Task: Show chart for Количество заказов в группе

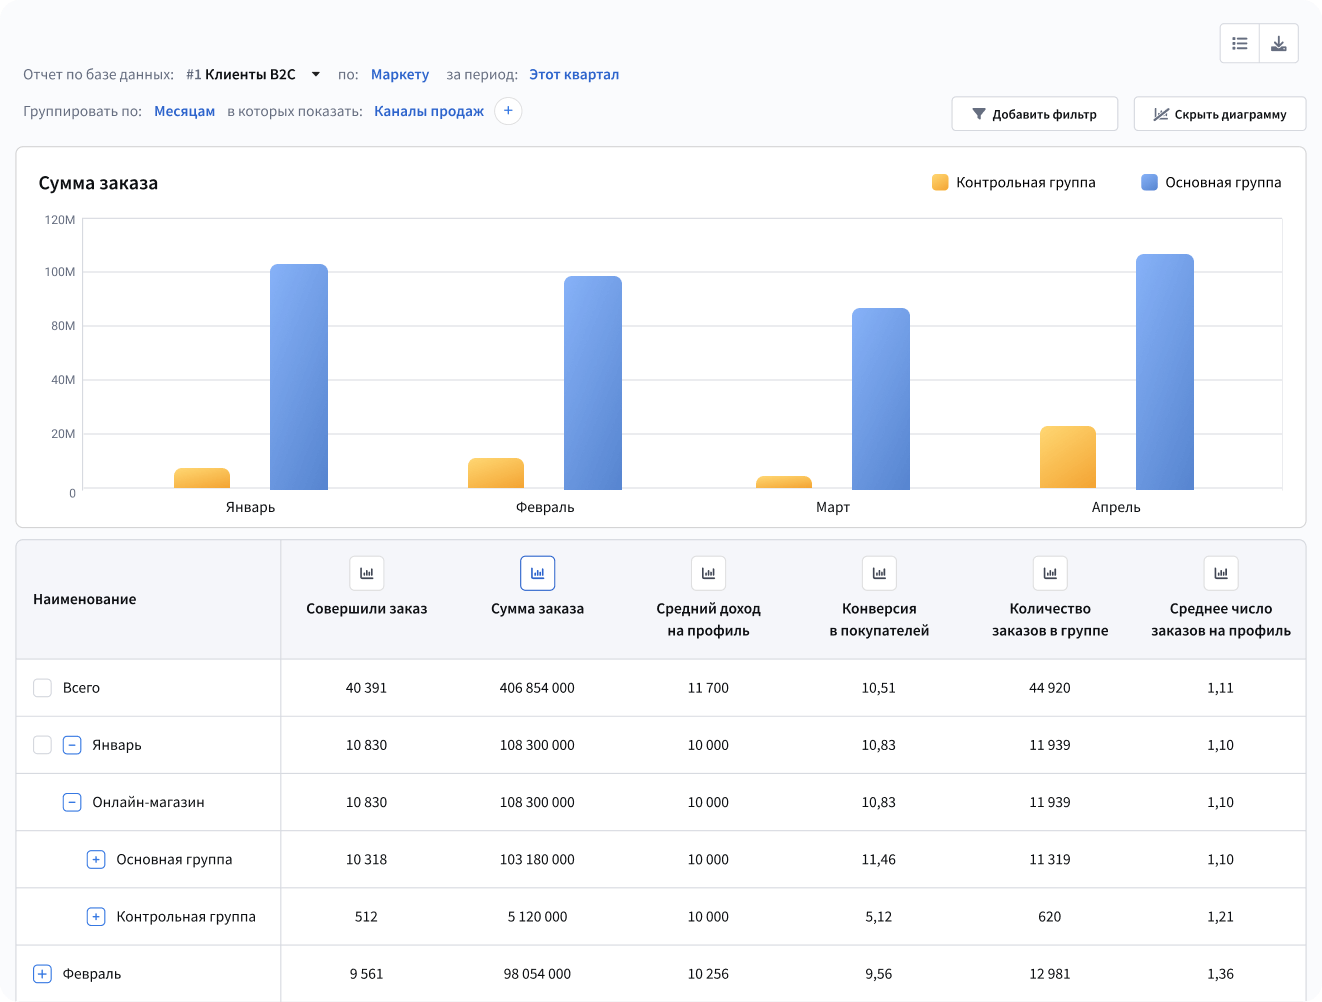Action: click(1050, 573)
